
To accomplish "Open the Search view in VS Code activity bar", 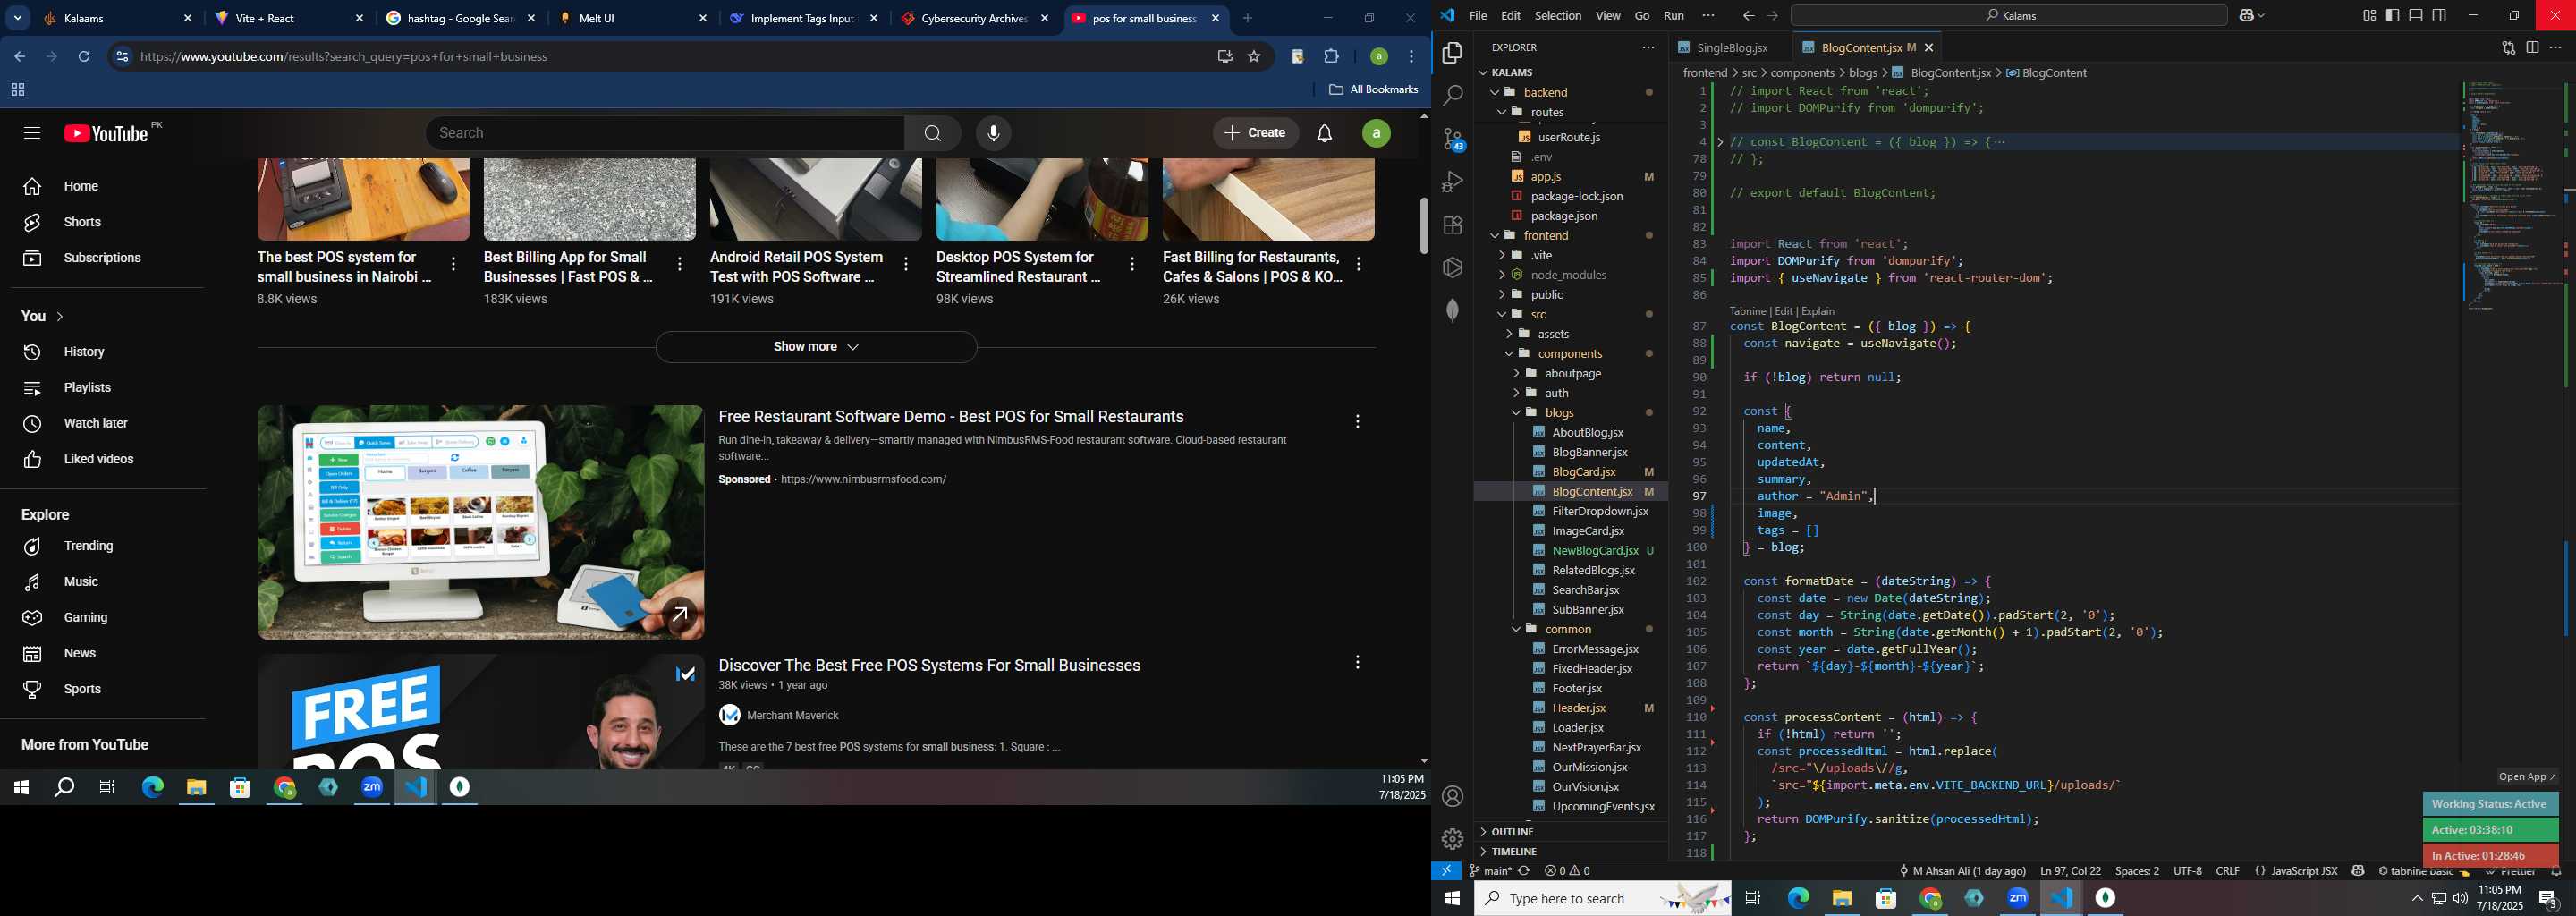I will [x=1452, y=96].
